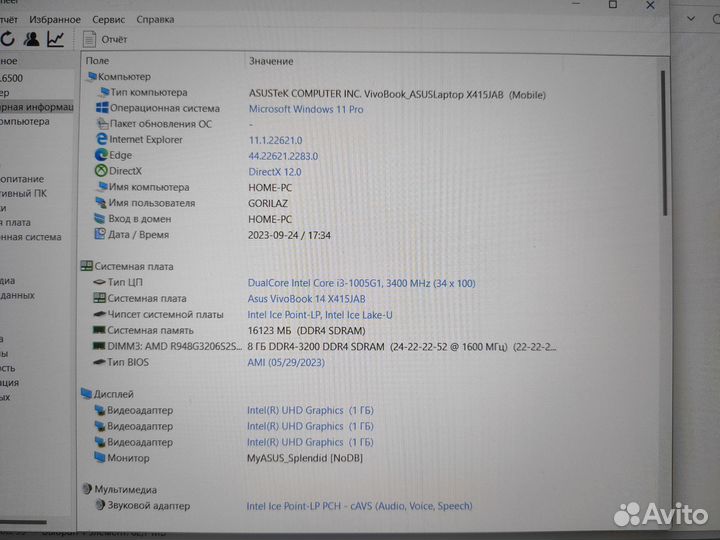
Task: Click the Тип BIOS chip icon
Action: coord(99,362)
